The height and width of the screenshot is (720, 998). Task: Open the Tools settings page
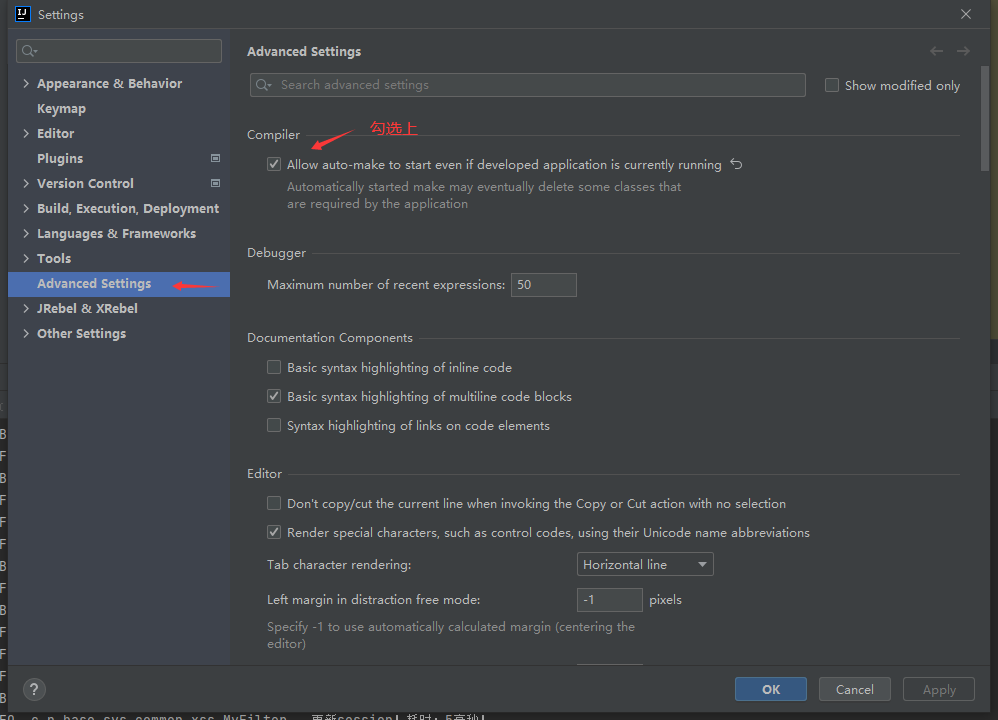point(54,258)
